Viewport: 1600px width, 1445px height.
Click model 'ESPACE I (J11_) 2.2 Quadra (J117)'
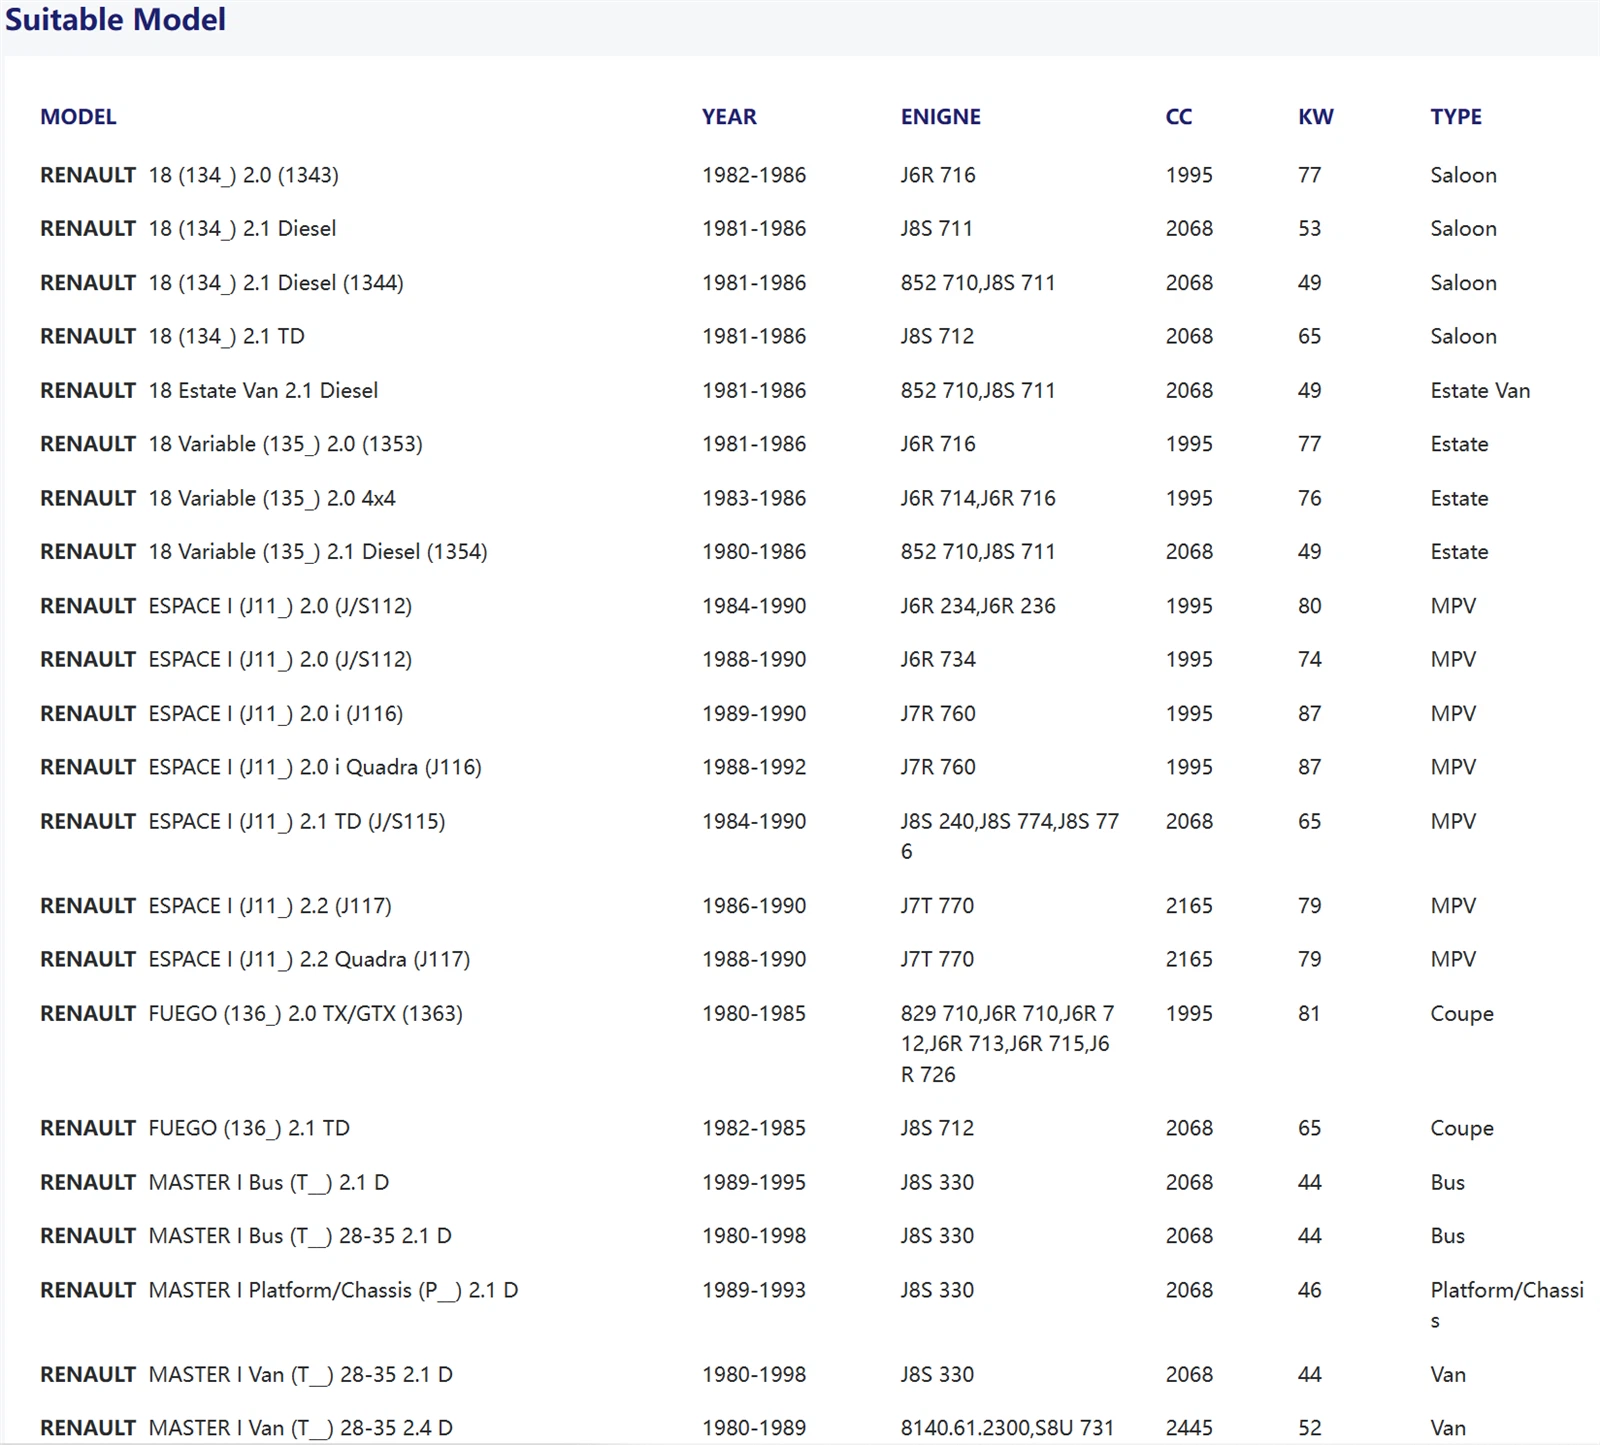coord(309,959)
